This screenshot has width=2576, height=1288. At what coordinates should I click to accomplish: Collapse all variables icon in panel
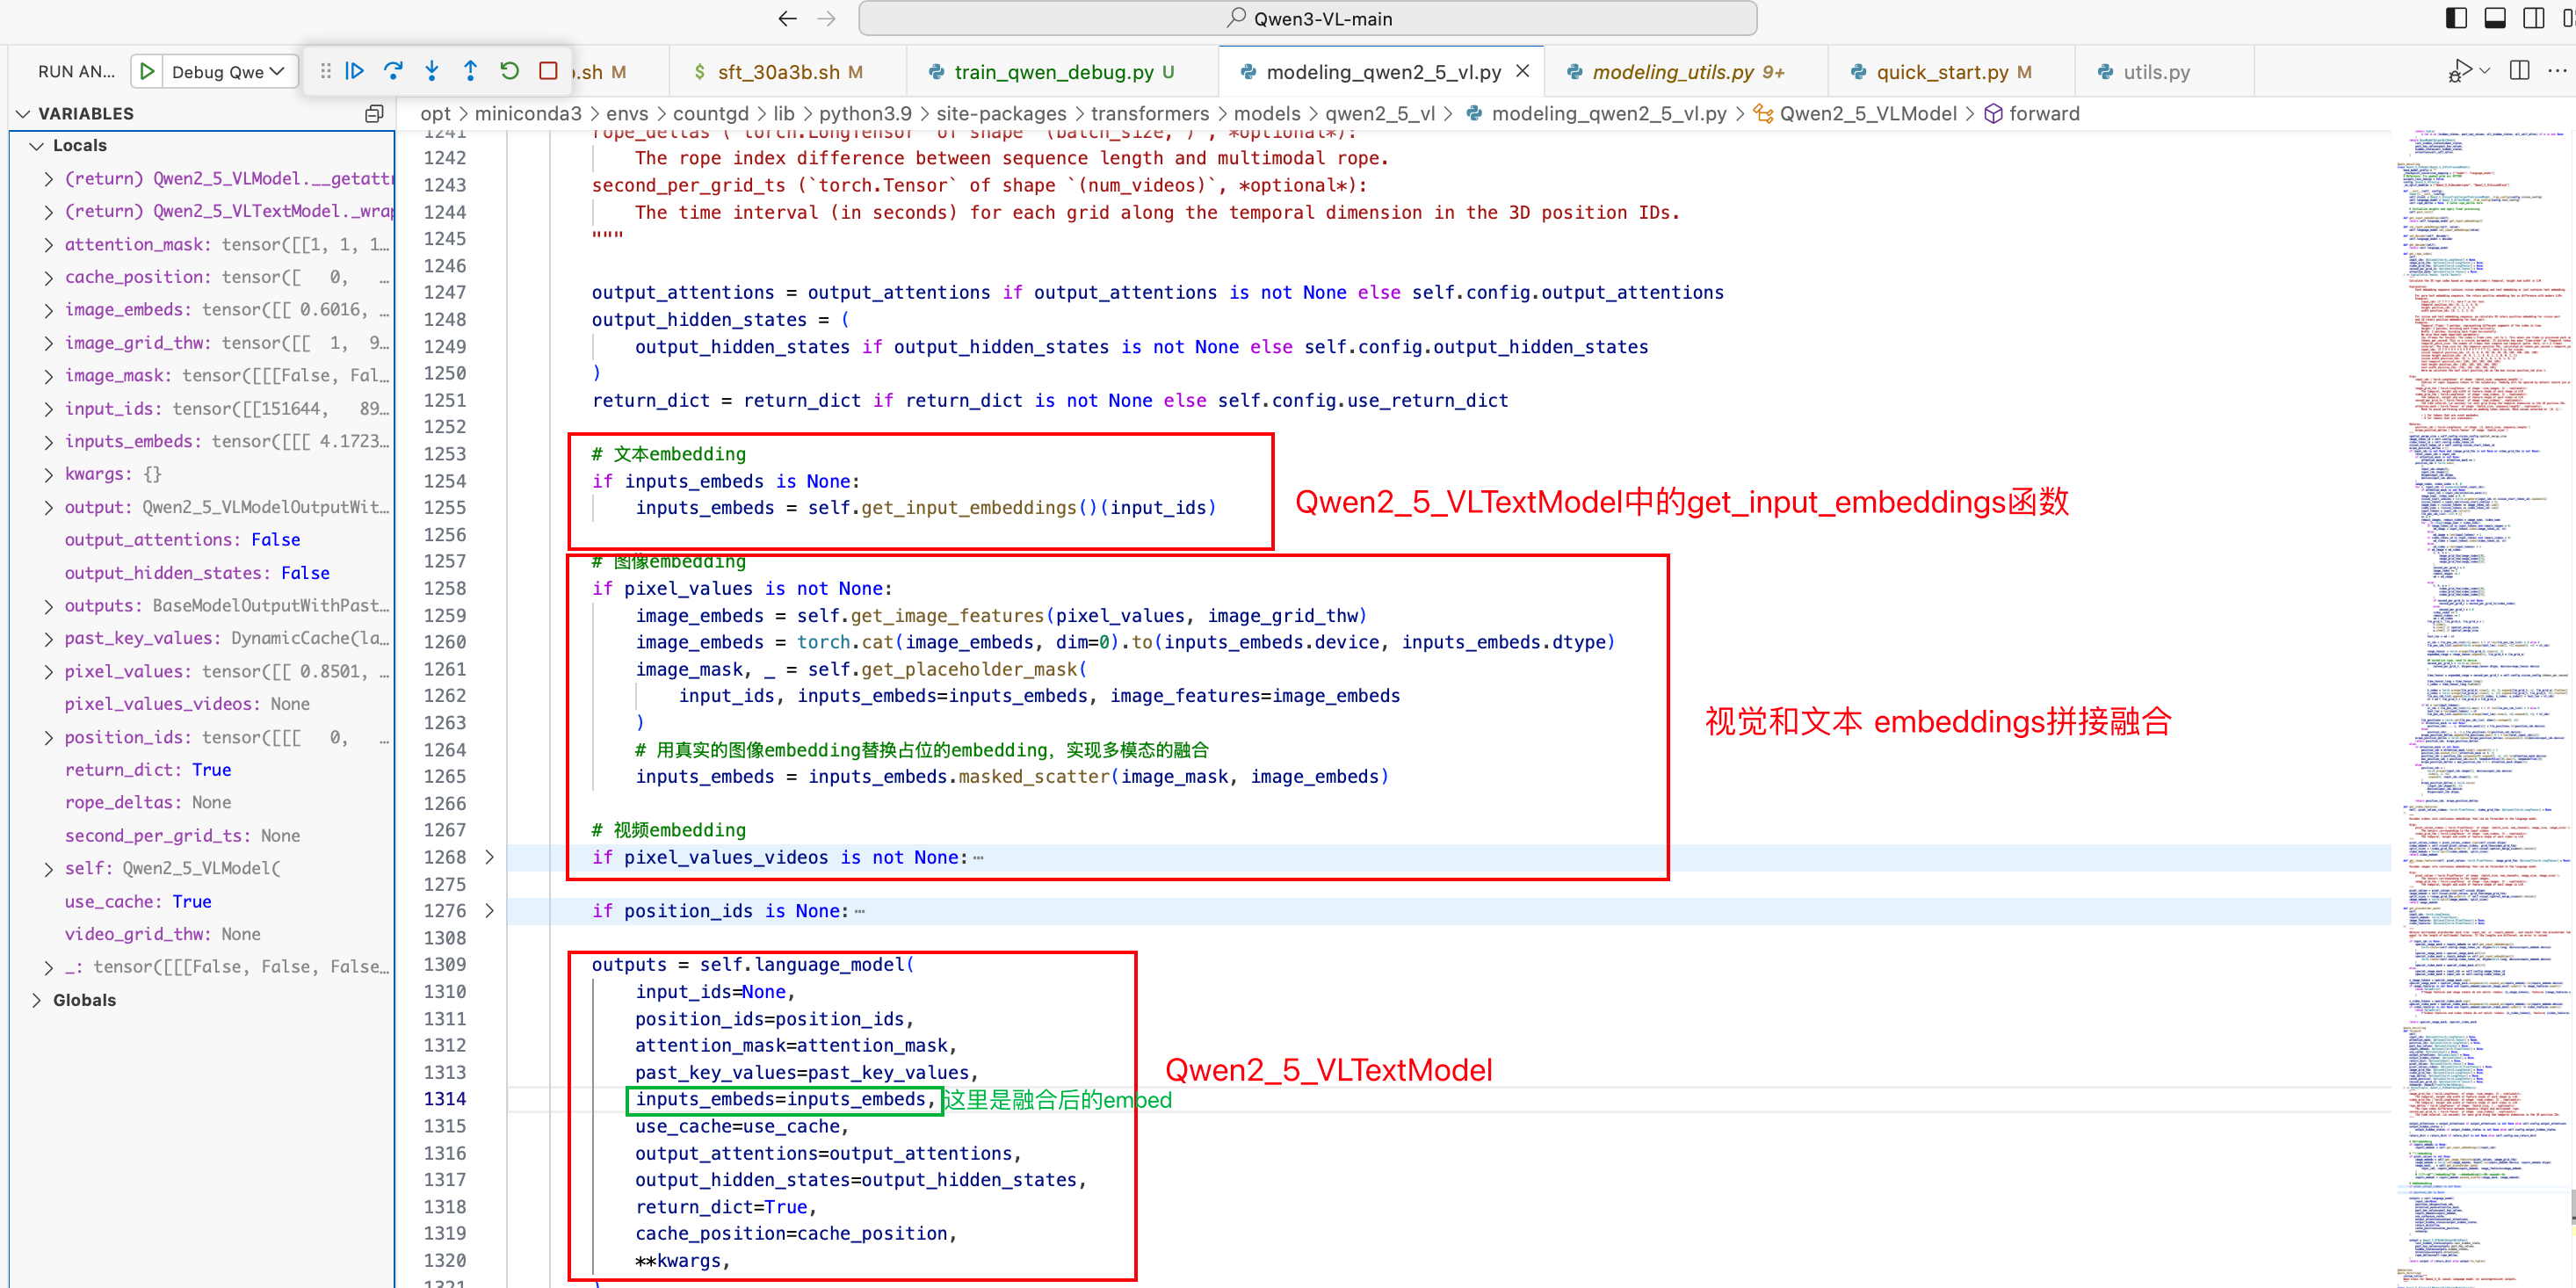click(x=374, y=114)
